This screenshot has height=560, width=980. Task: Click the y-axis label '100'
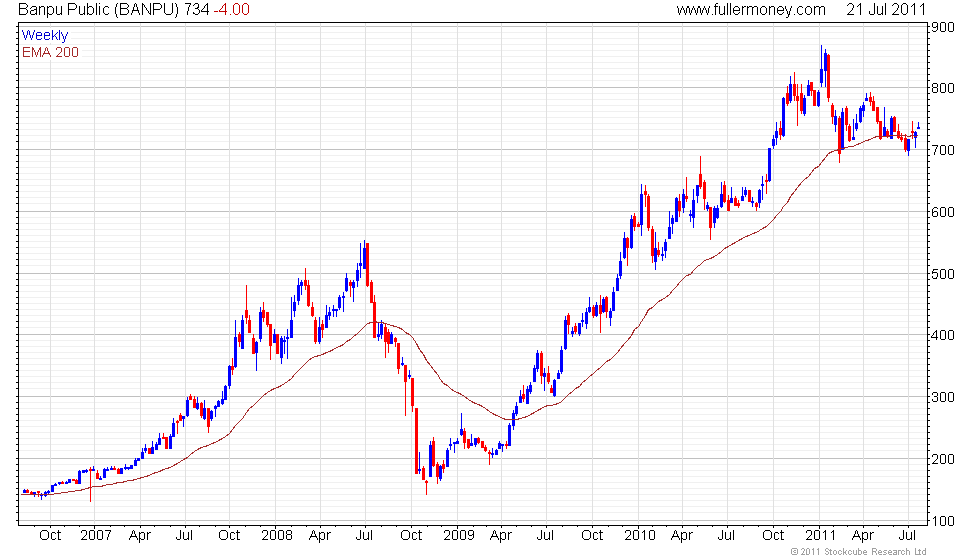coord(942,521)
